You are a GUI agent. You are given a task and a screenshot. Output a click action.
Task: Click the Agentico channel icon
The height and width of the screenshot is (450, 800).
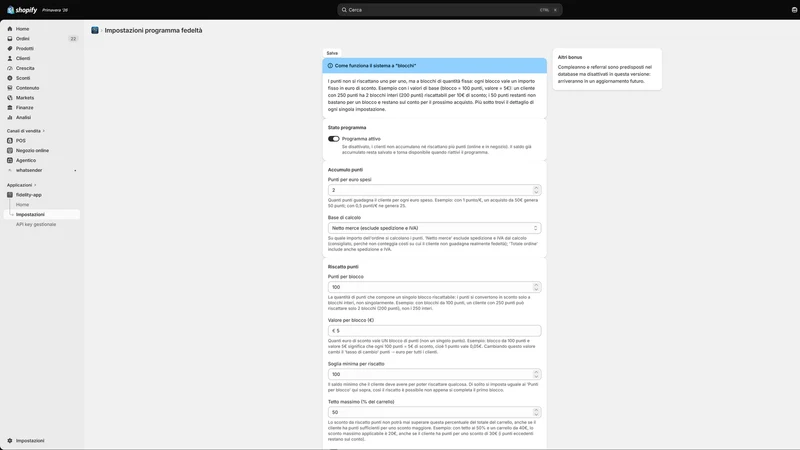(10, 160)
